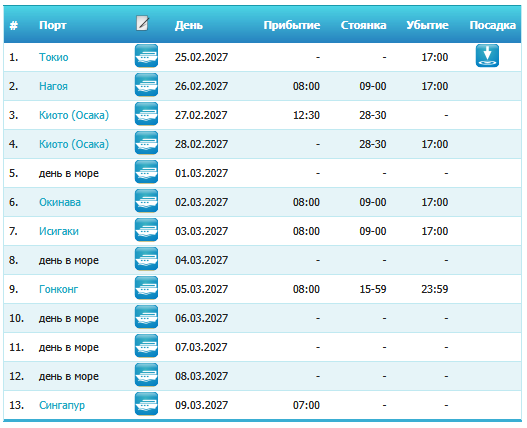Open the Сингапур port link
This screenshot has height=428, width=527.
point(62,405)
